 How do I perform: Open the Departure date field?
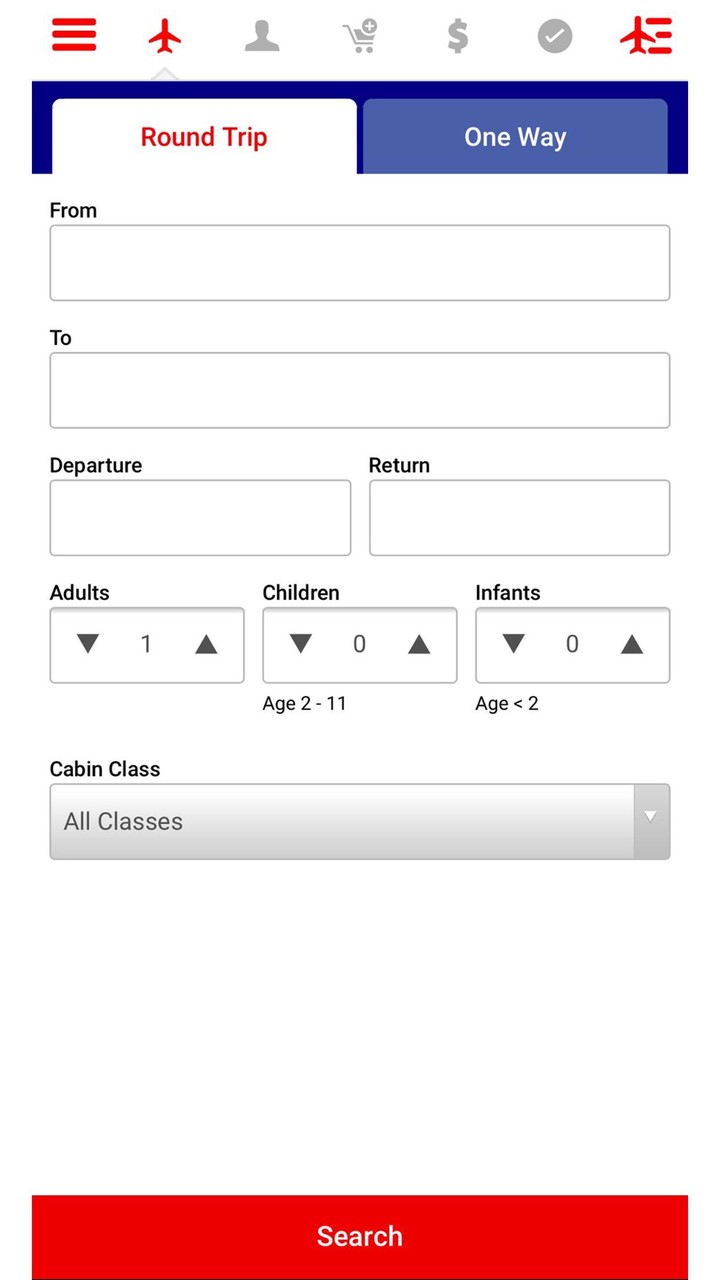(200, 518)
